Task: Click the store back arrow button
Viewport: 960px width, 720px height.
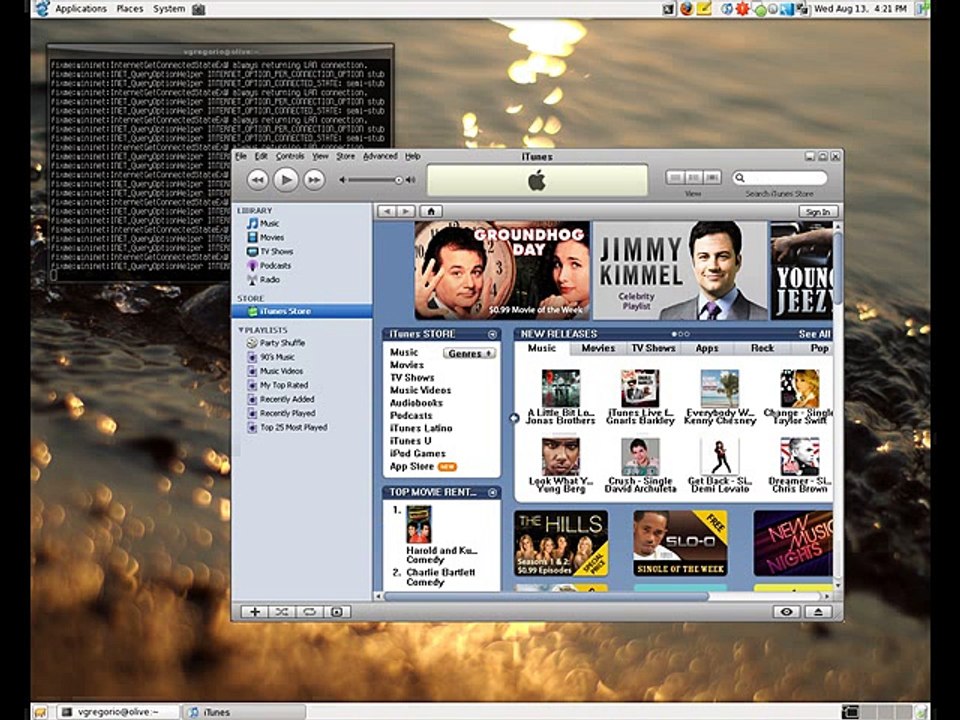Action: [387, 211]
